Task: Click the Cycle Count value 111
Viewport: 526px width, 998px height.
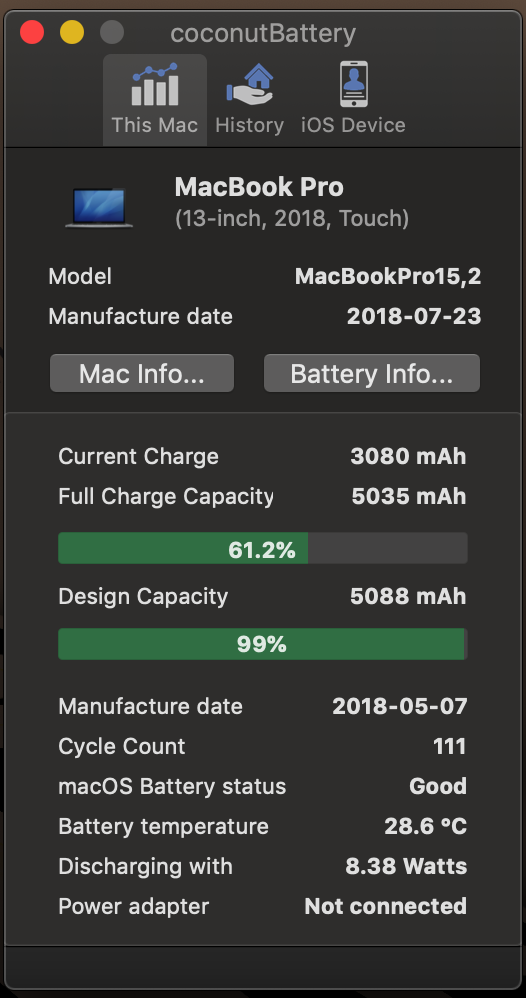Action: 450,746
